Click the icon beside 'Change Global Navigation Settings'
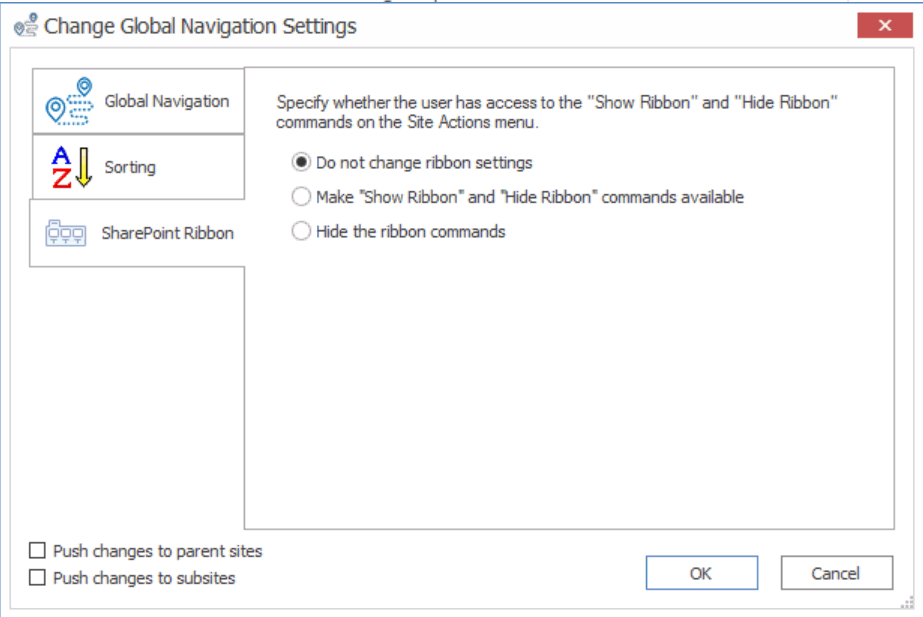 click(27, 25)
